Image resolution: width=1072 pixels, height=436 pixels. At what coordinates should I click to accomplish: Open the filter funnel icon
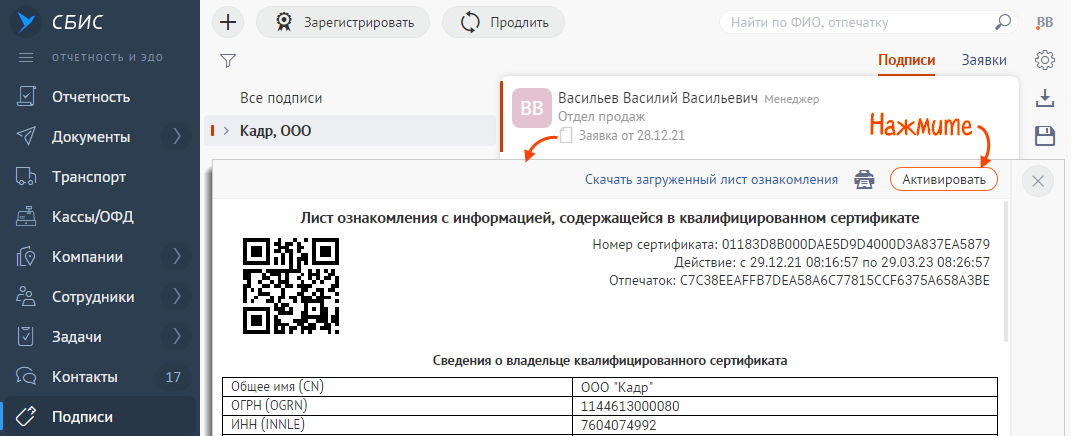click(x=228, y=61)
